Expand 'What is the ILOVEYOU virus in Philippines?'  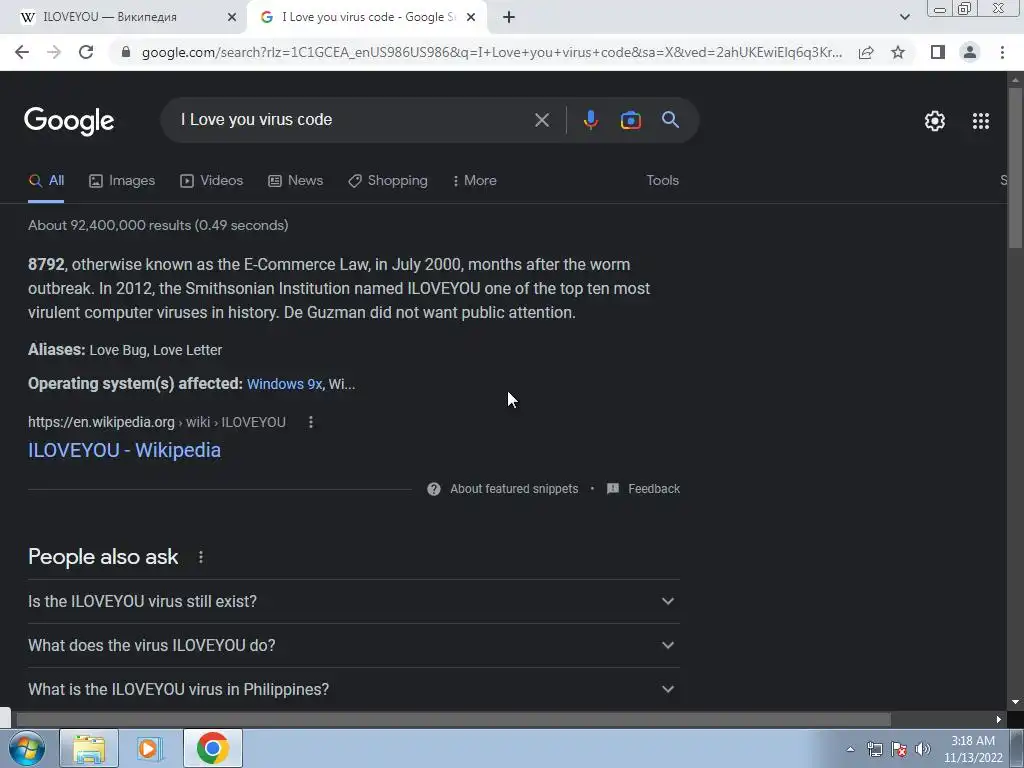coord(354,689)
